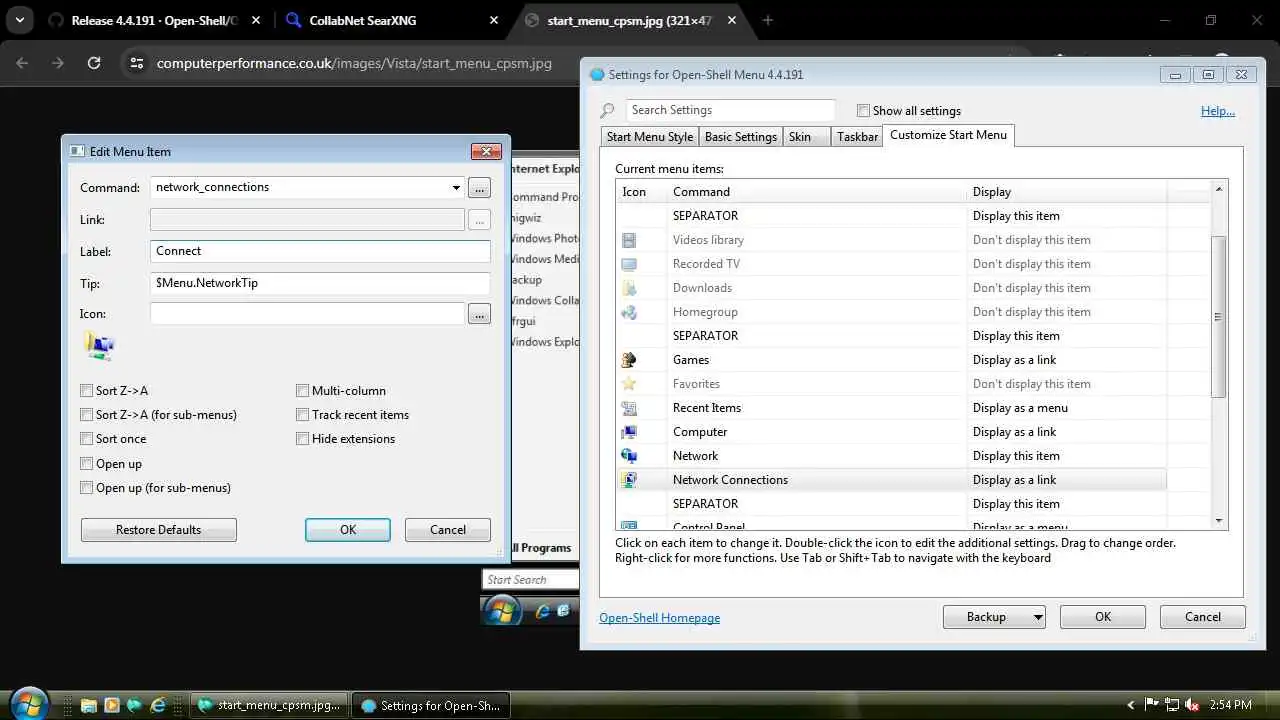
Task: Switch to Release 4.4.191 Open-Shell browser tab
Action: (155, 20)
